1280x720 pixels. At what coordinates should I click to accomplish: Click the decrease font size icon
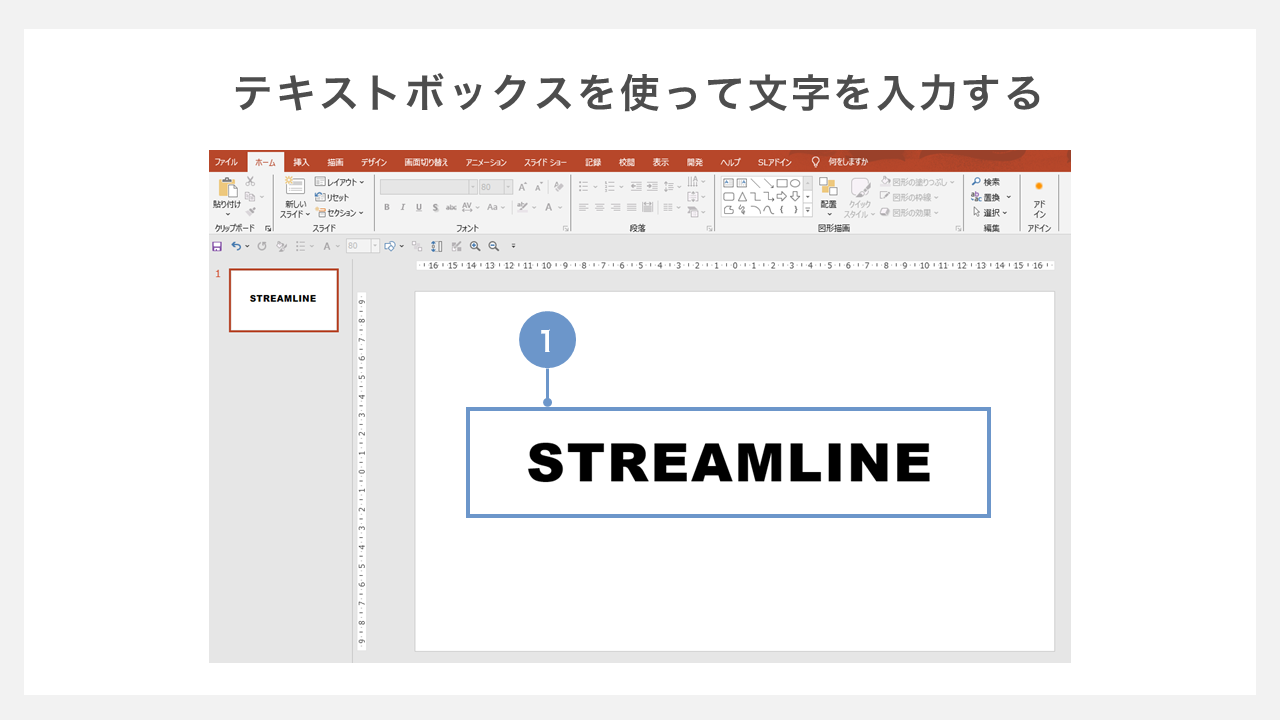pos(538,187)
